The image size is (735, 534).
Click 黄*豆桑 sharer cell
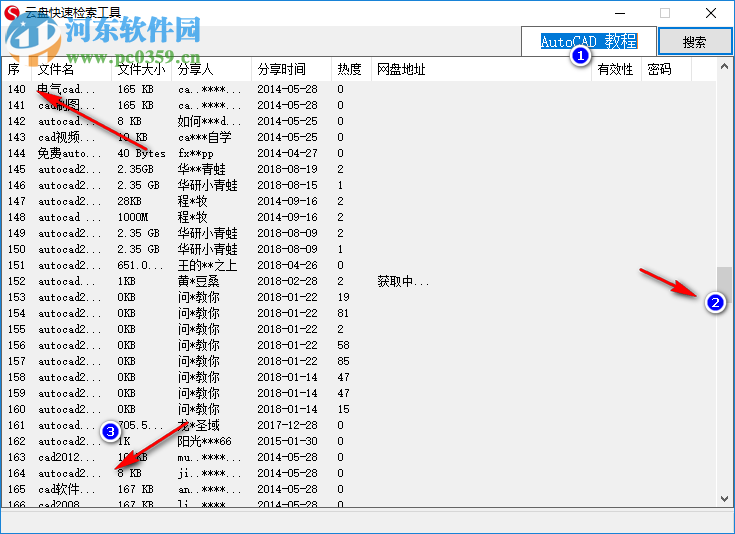199,281
